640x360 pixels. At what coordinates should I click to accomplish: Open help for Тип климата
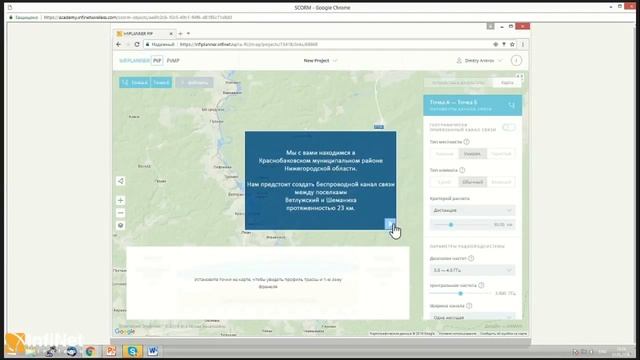click(x=462, y=170)
